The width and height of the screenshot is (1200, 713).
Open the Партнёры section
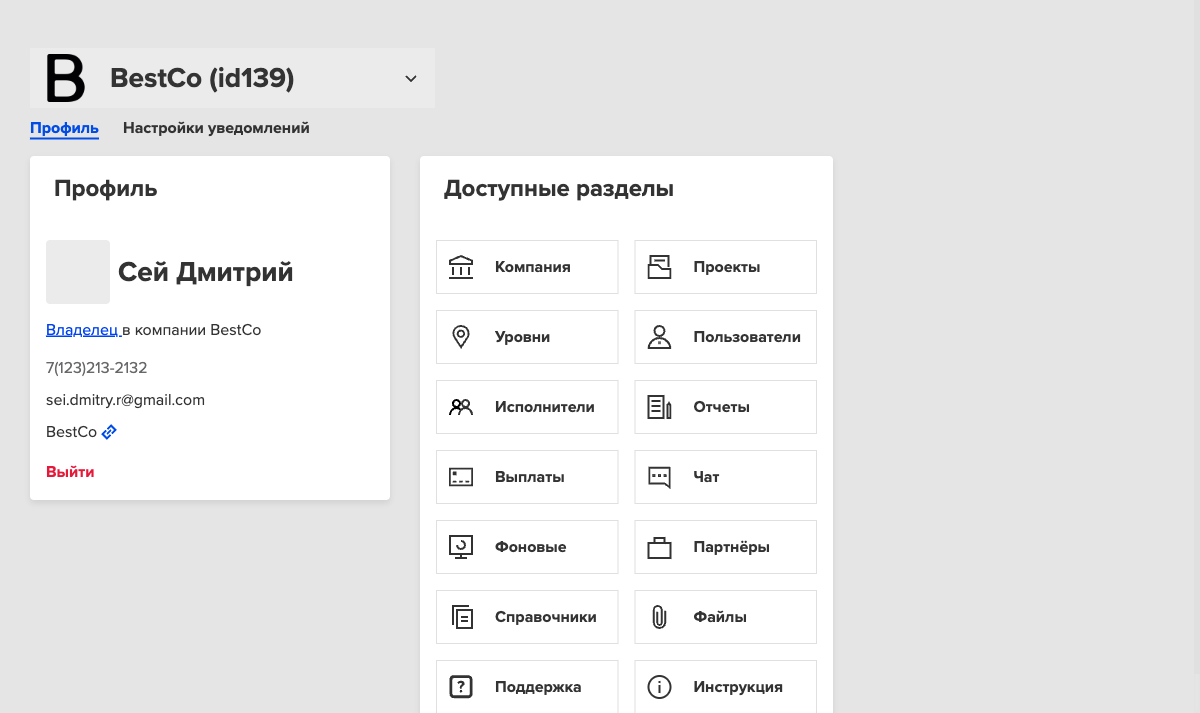725,547
